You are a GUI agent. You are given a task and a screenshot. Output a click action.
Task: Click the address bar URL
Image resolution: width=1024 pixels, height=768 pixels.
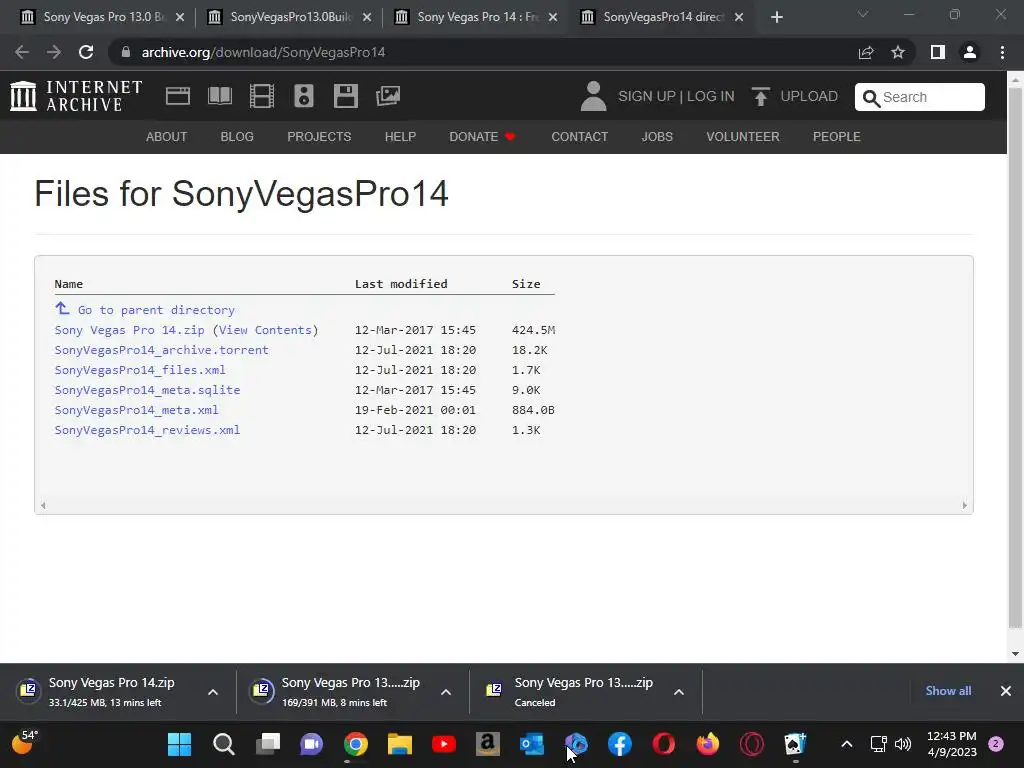[x=263, y=52]
